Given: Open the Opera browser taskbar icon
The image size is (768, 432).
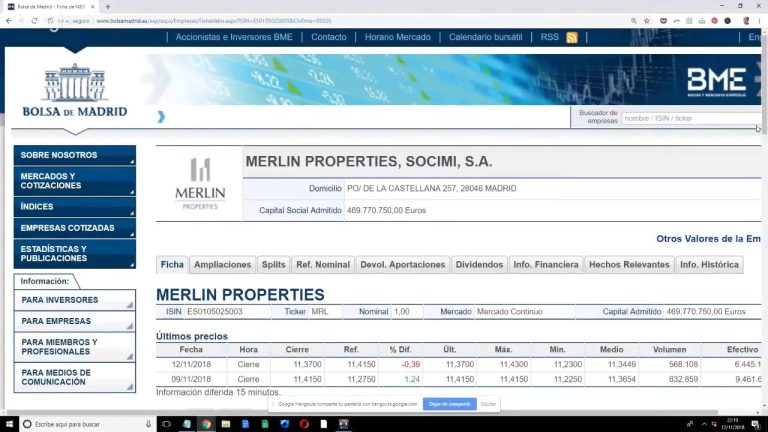Looking at the screenshot, I should pos(304,424).
